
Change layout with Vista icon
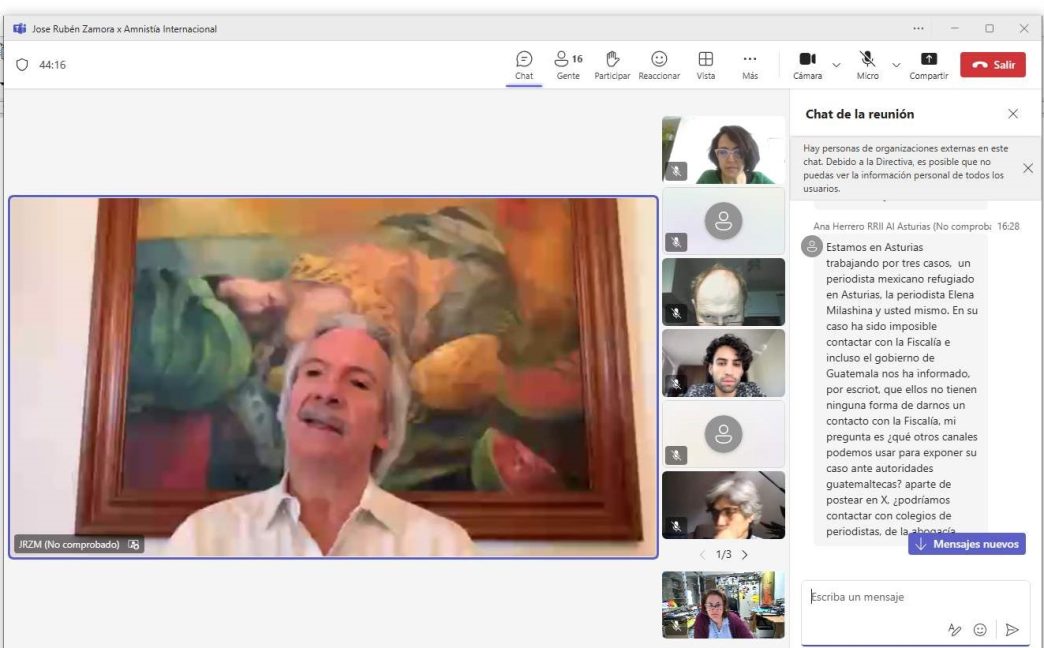pos(706,65)
